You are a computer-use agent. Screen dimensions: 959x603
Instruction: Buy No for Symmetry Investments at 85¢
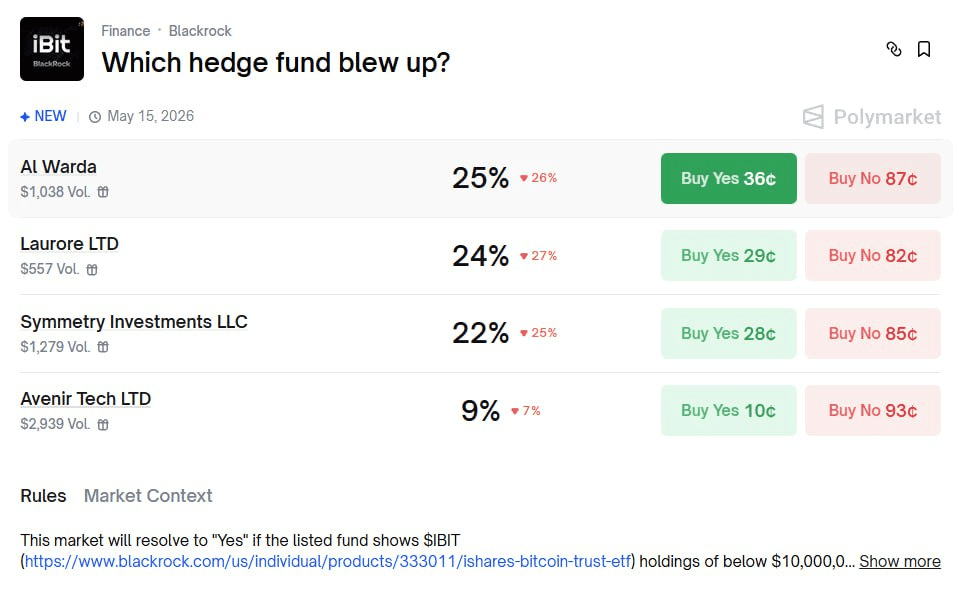click(872, 333)
